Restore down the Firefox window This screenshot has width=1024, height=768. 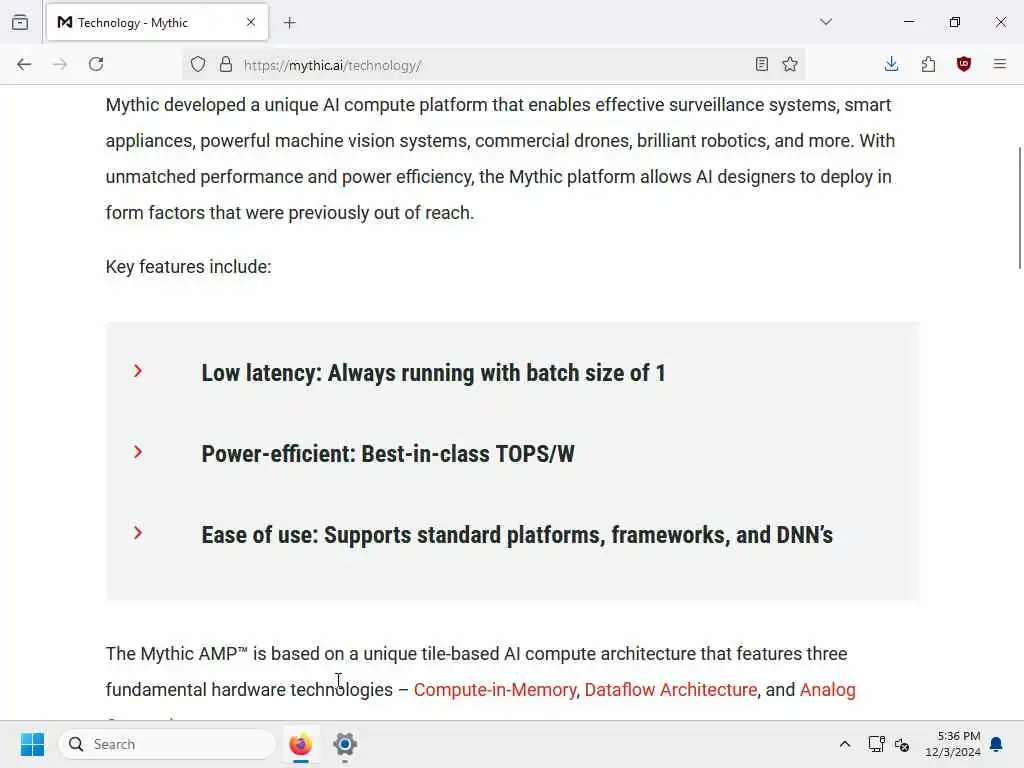pyautogui.click(x=955, y=22)
